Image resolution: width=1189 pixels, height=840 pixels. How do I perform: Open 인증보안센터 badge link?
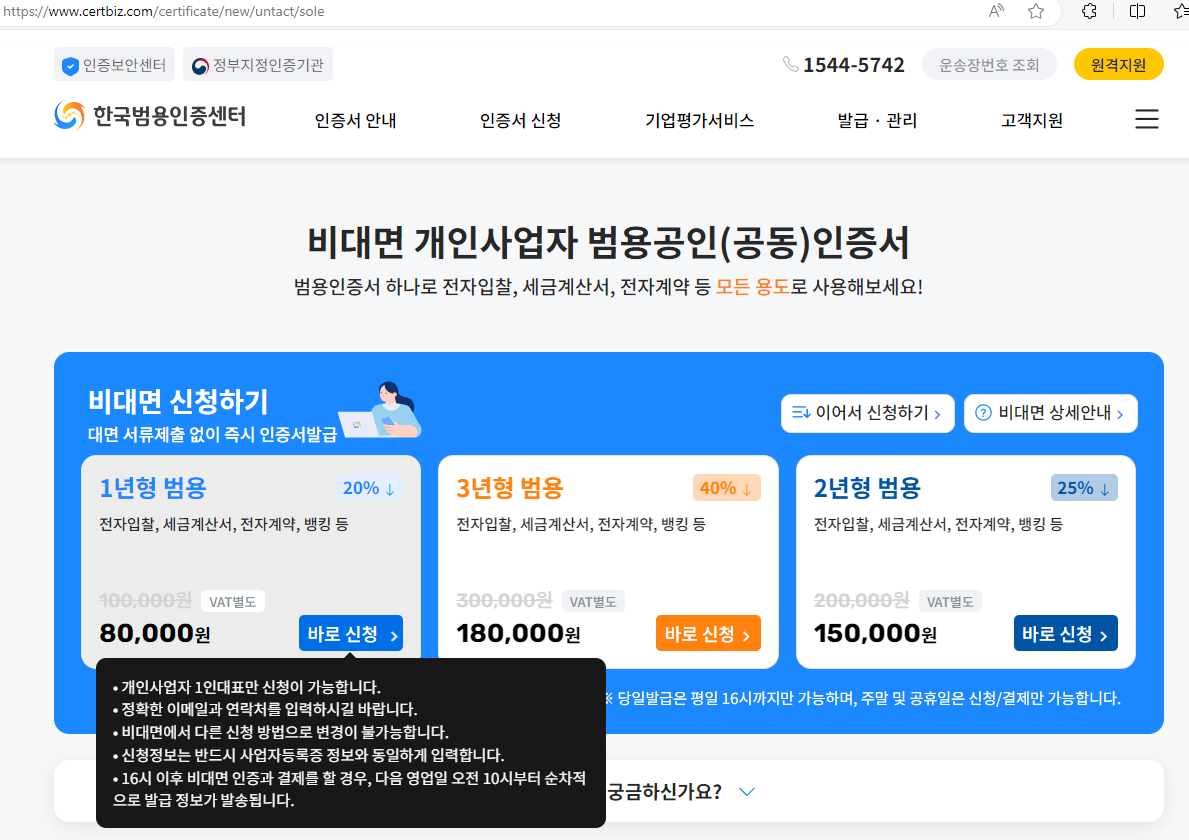click(115, 64)
